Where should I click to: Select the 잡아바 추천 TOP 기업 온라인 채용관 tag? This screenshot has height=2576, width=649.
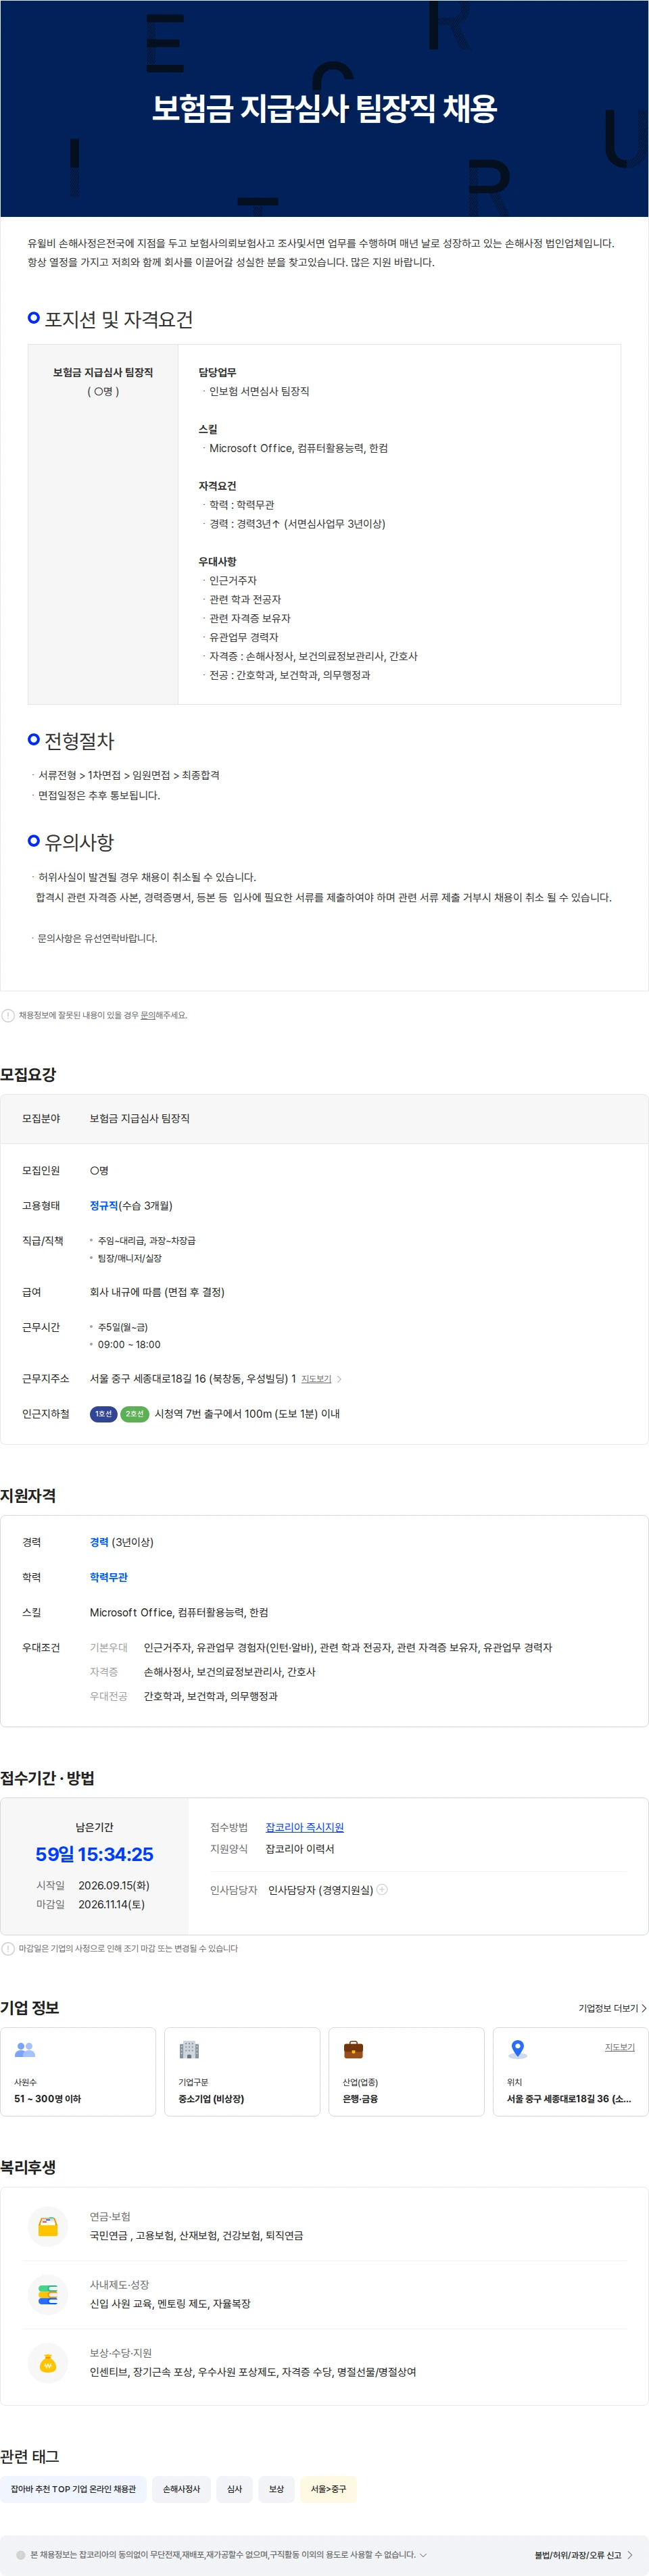point(73,2488)
